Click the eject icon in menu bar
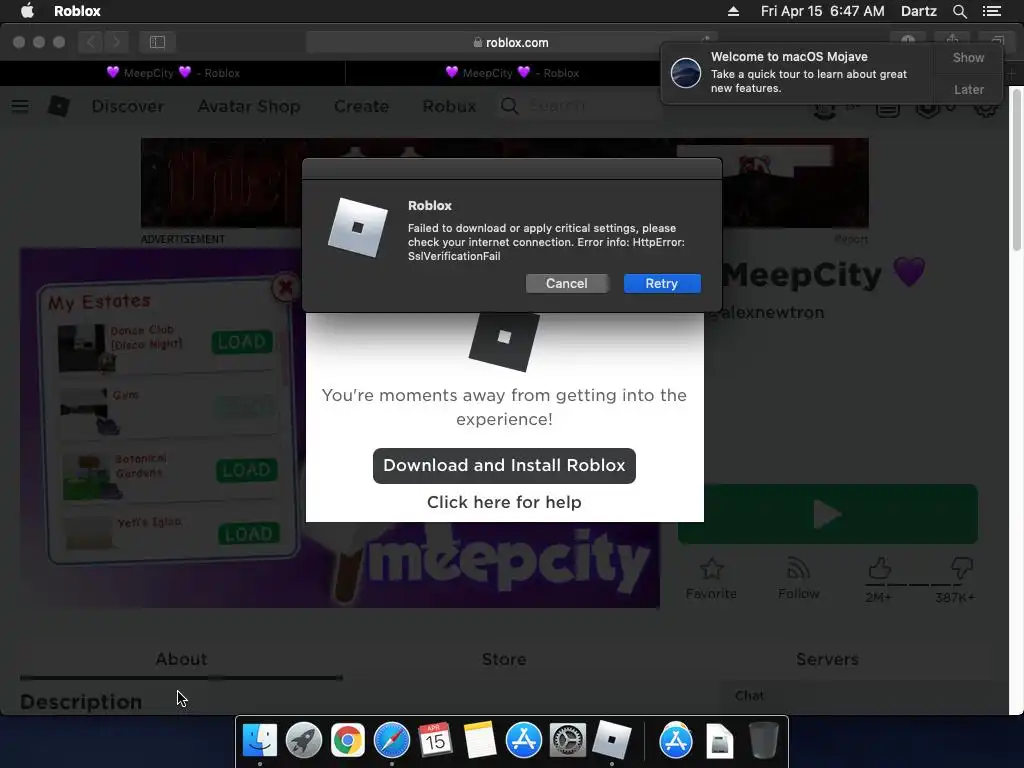 click(733, 11)
